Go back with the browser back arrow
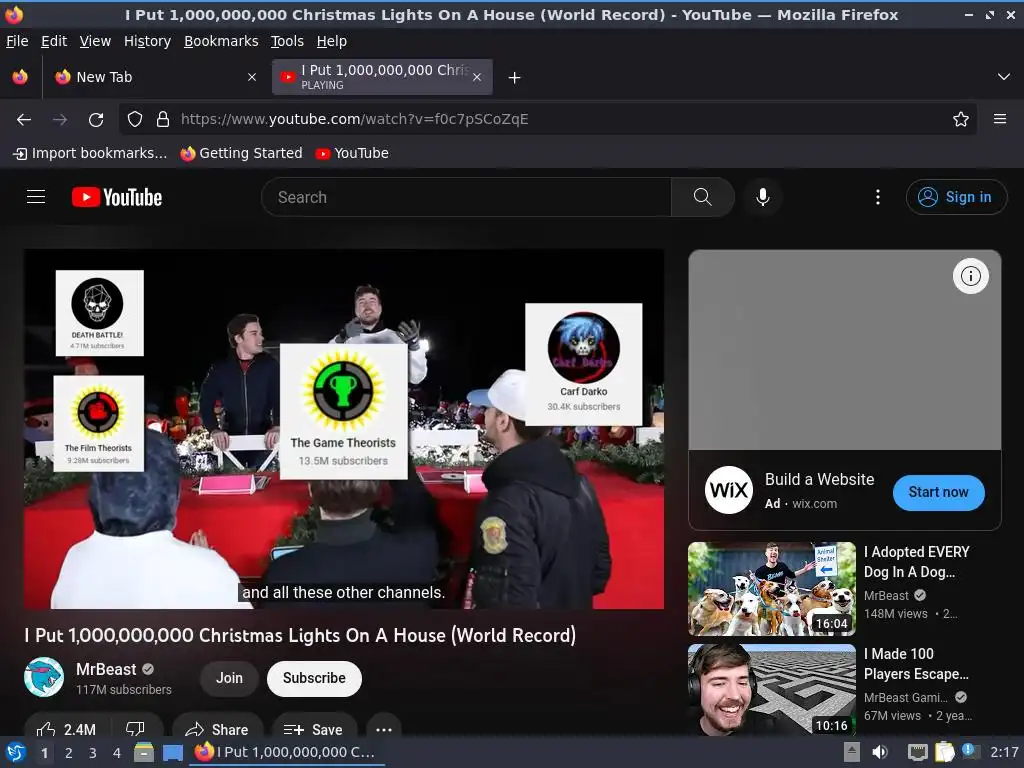1024x768 pixels. pos(24,120)
